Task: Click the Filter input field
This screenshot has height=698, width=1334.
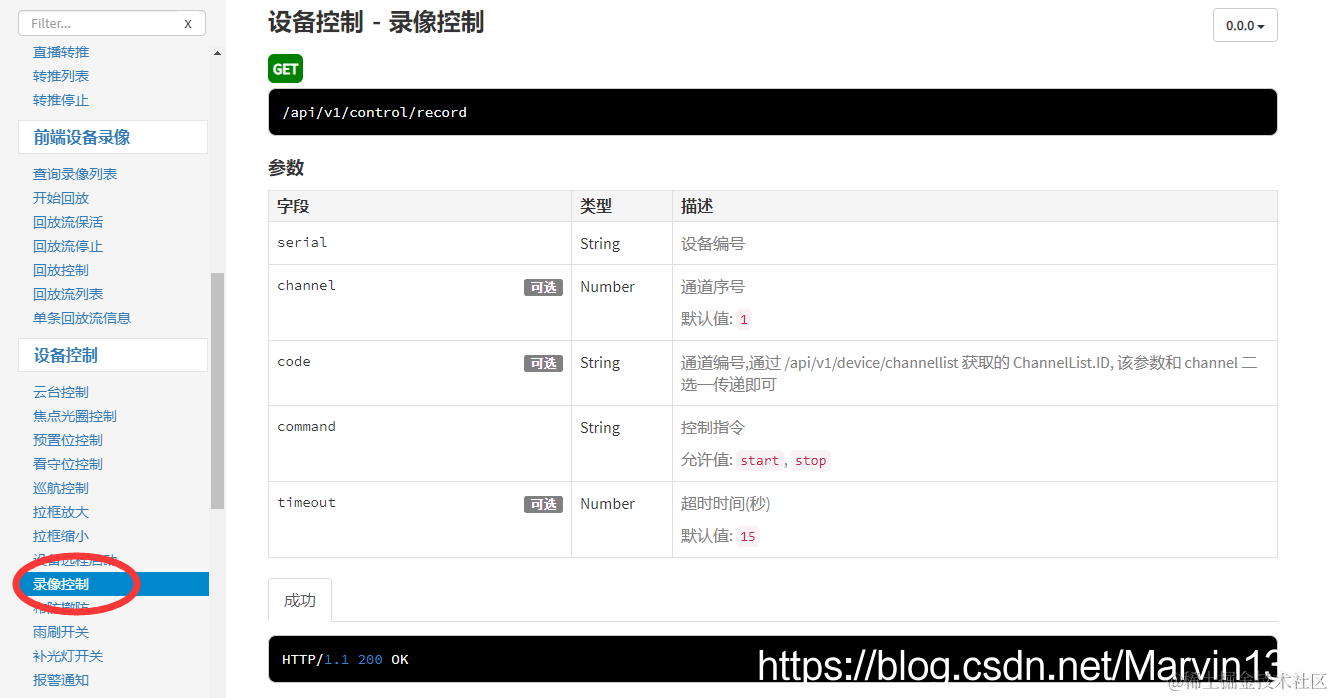Action: point(112,23)
